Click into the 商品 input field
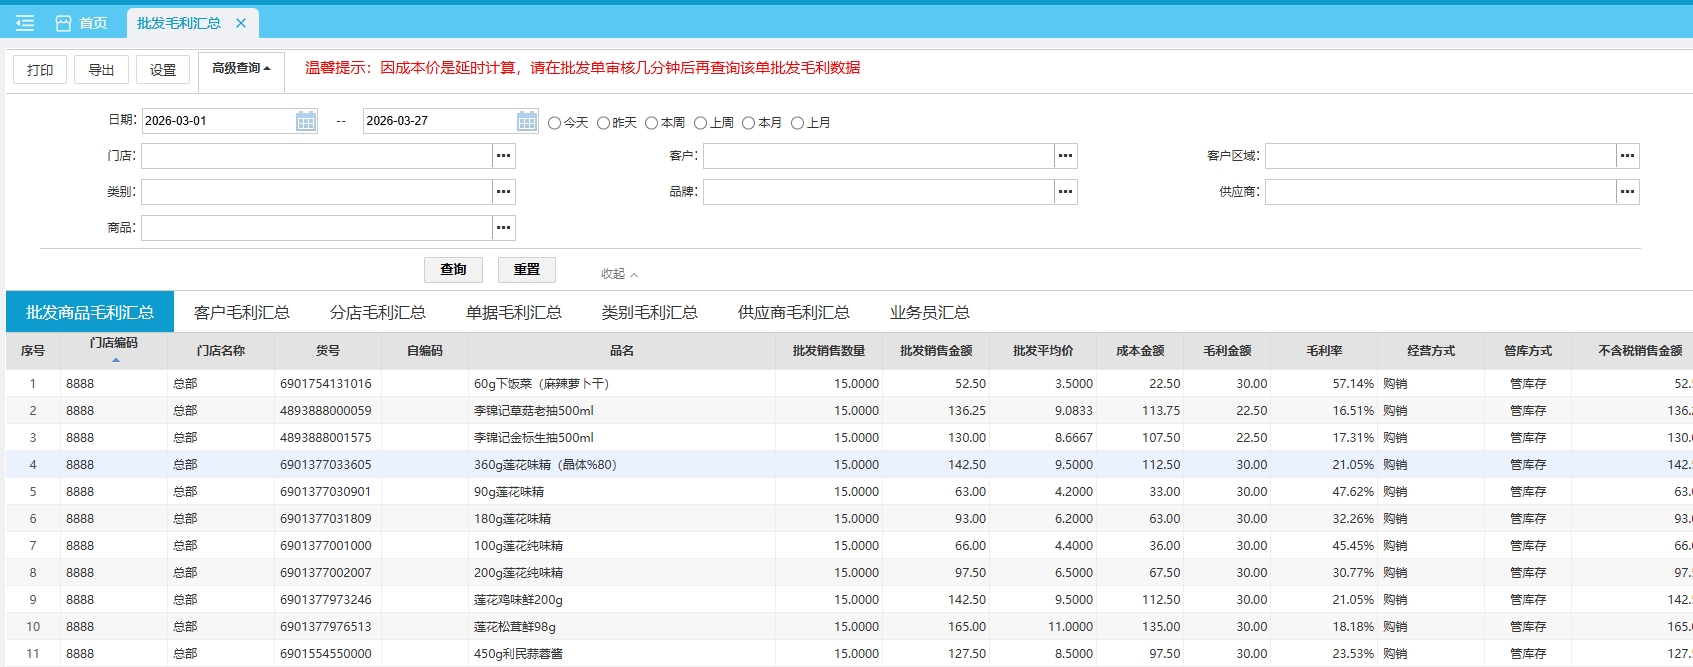The image size is (1693, 667). coord(316,228)
